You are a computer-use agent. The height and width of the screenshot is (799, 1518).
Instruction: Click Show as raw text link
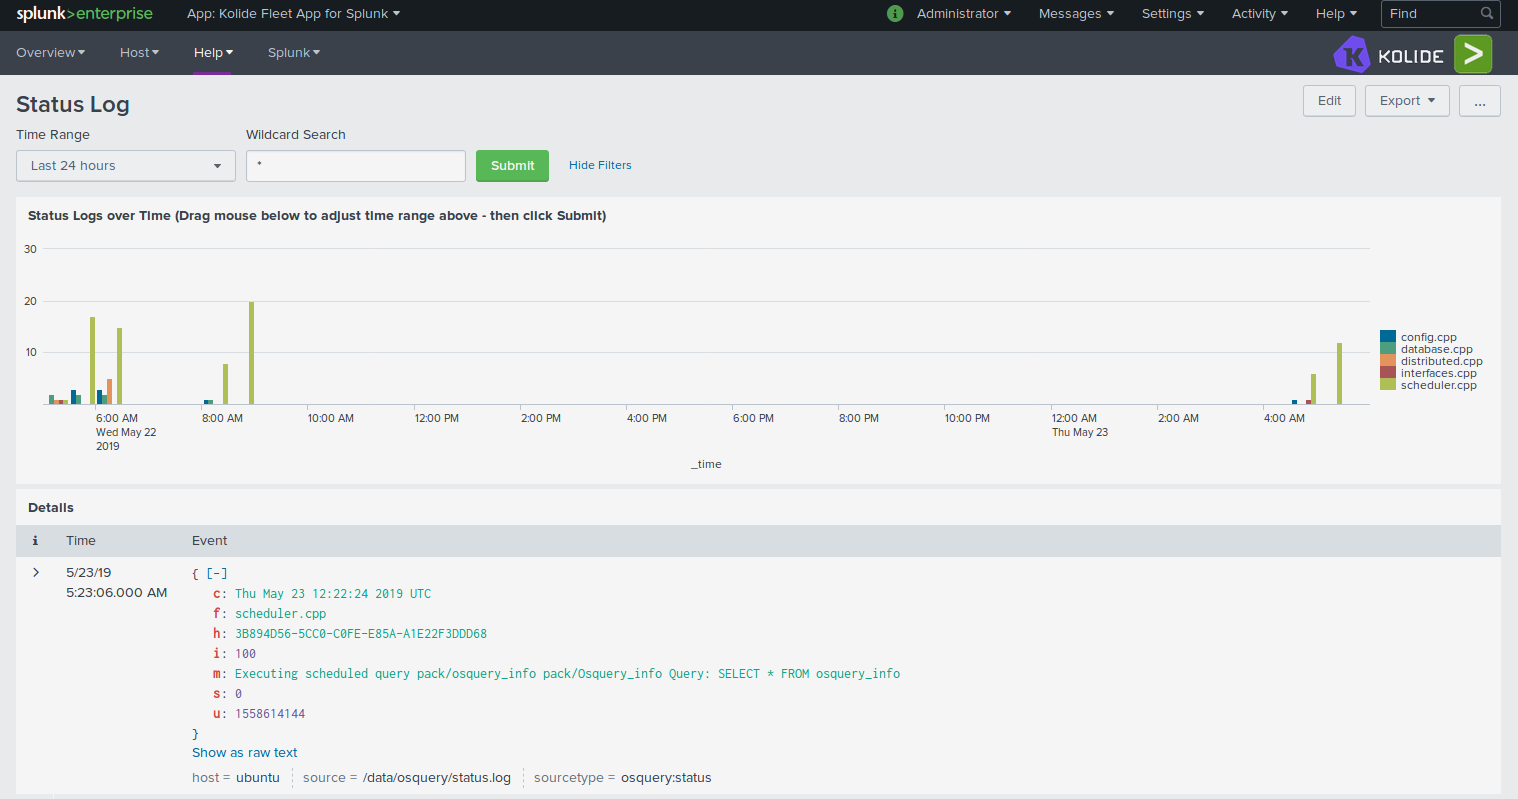point(245,753)
